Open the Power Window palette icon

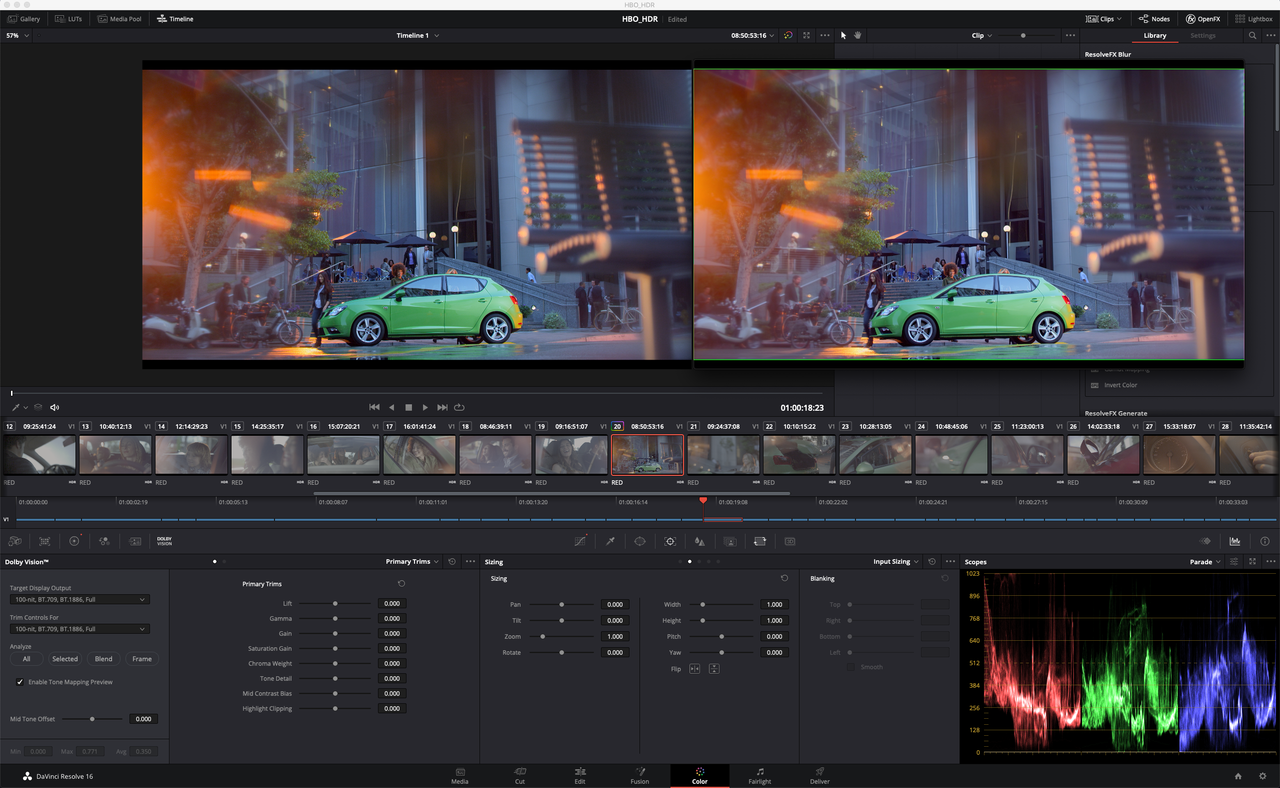pos(640,541)
